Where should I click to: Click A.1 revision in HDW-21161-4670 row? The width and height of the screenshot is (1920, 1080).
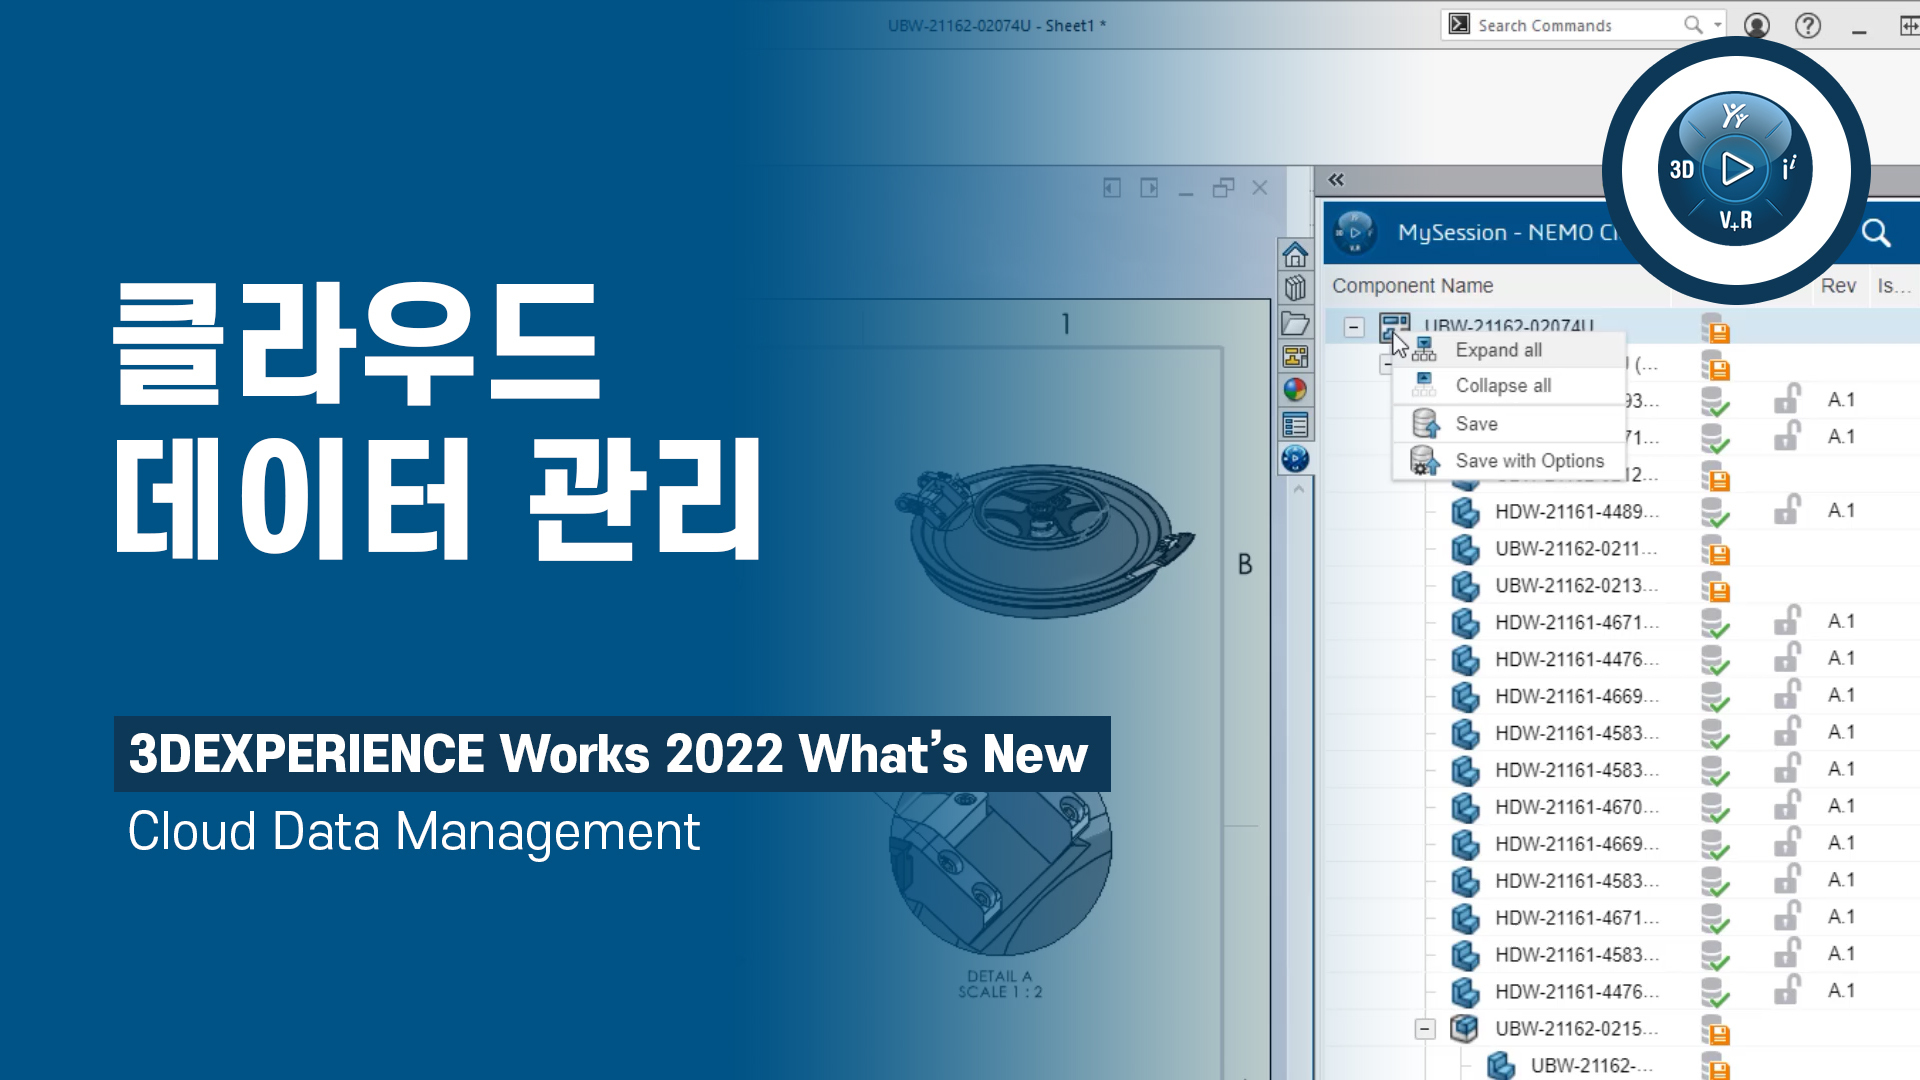(1841, 806)
